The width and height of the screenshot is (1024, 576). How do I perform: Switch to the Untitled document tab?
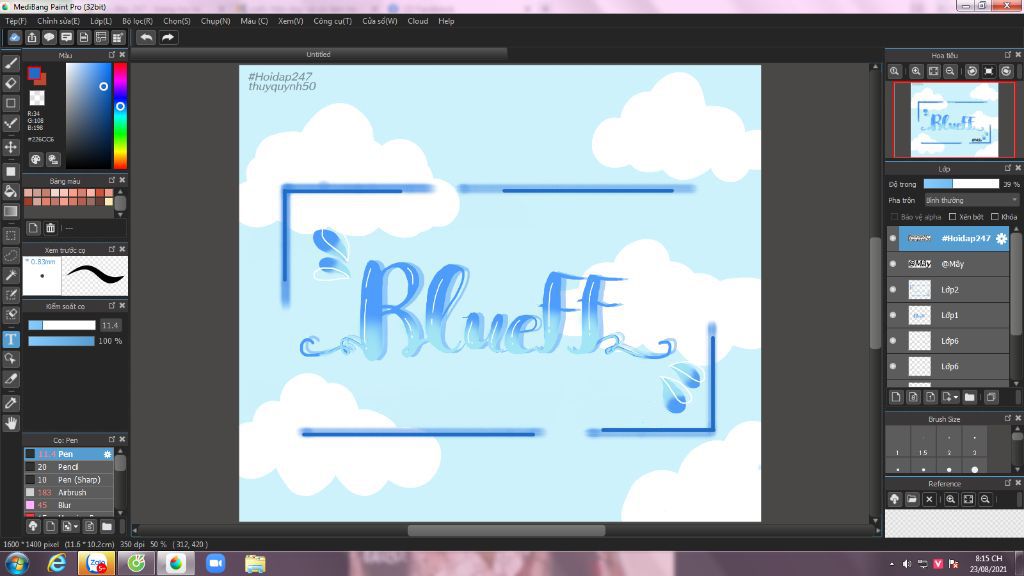pyautogui.click(x=318, y=54)
